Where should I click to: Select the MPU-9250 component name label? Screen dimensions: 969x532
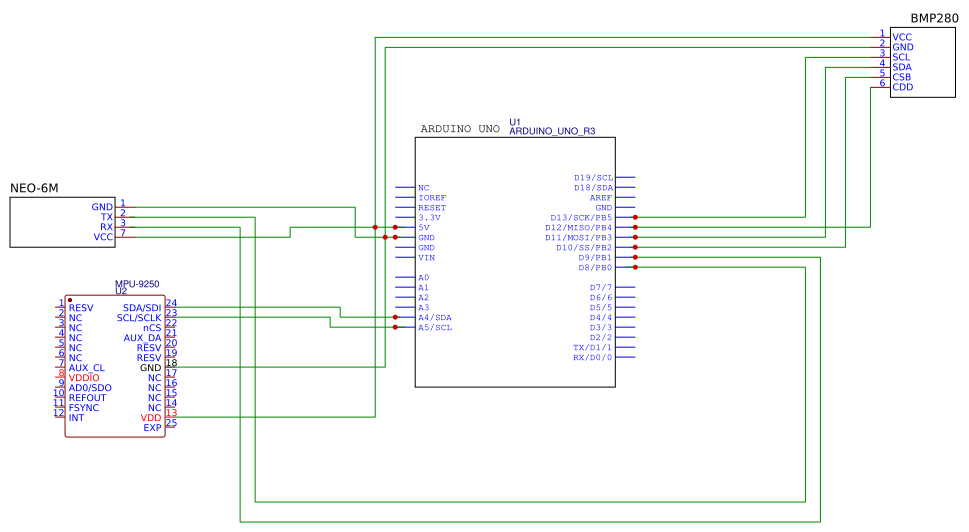(x=137, y=284)
